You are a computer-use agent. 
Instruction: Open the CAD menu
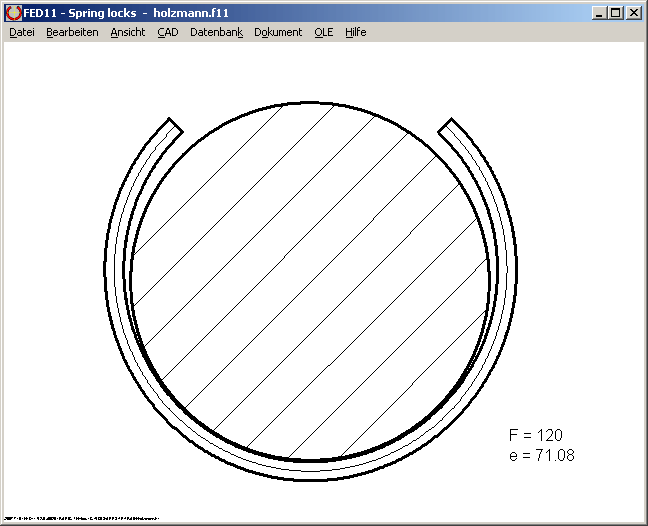click(167, 32)
